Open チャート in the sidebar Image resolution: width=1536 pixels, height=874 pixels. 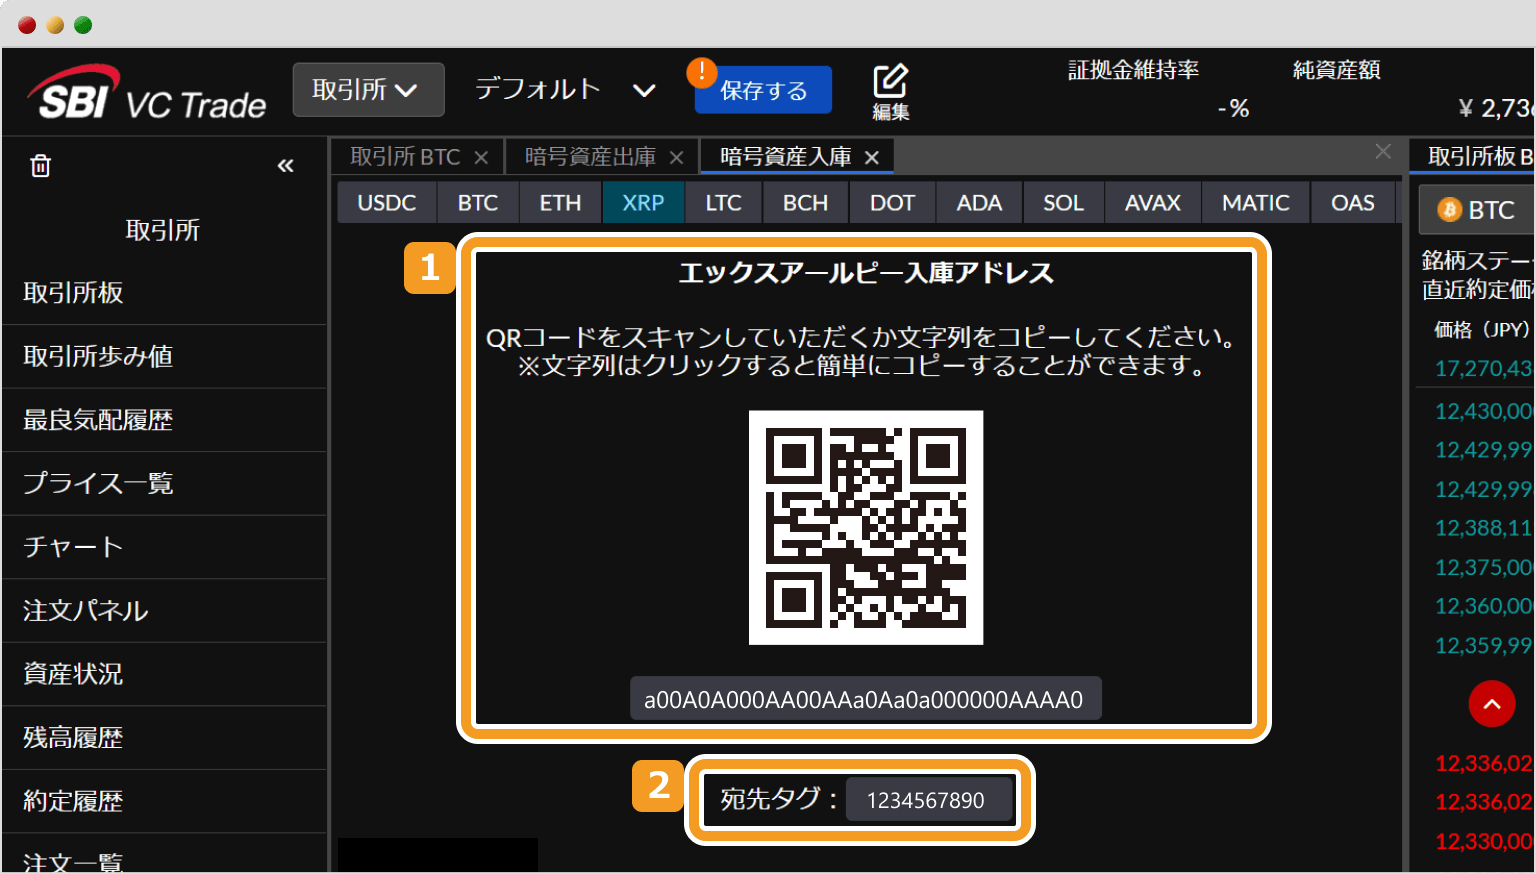164,547
